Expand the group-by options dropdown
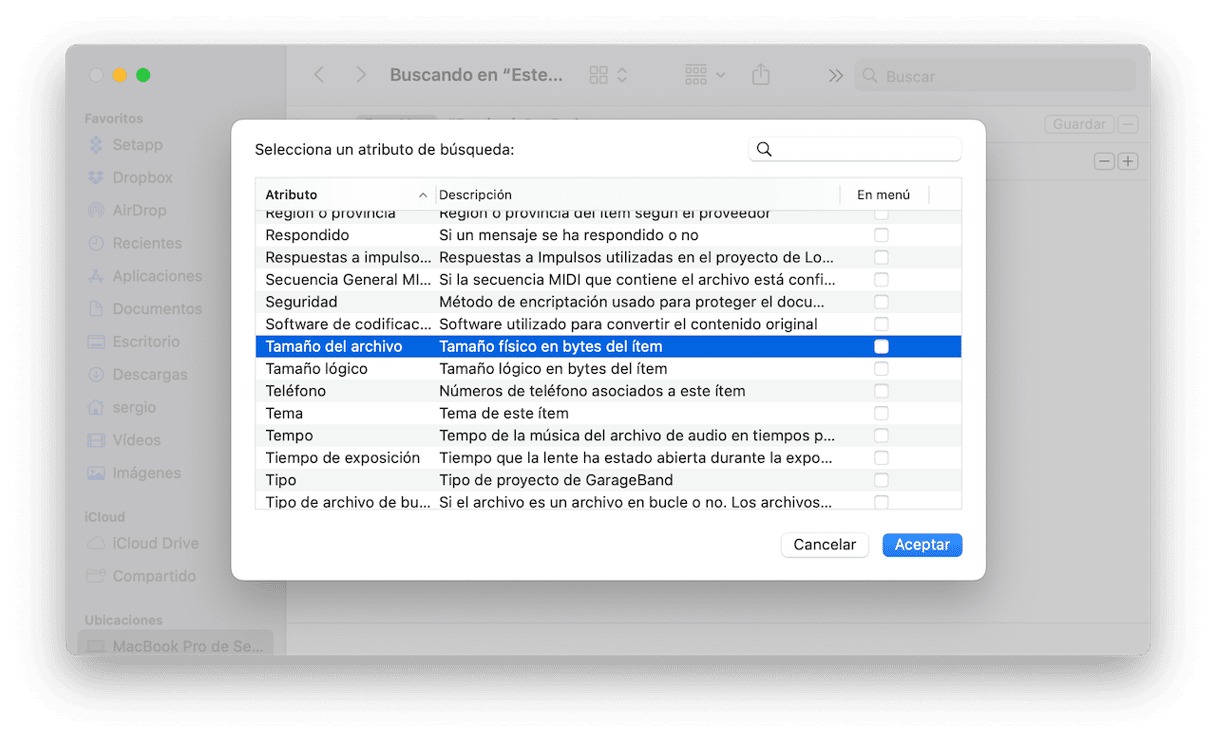Screen dimensions: 1216x742 705,75
